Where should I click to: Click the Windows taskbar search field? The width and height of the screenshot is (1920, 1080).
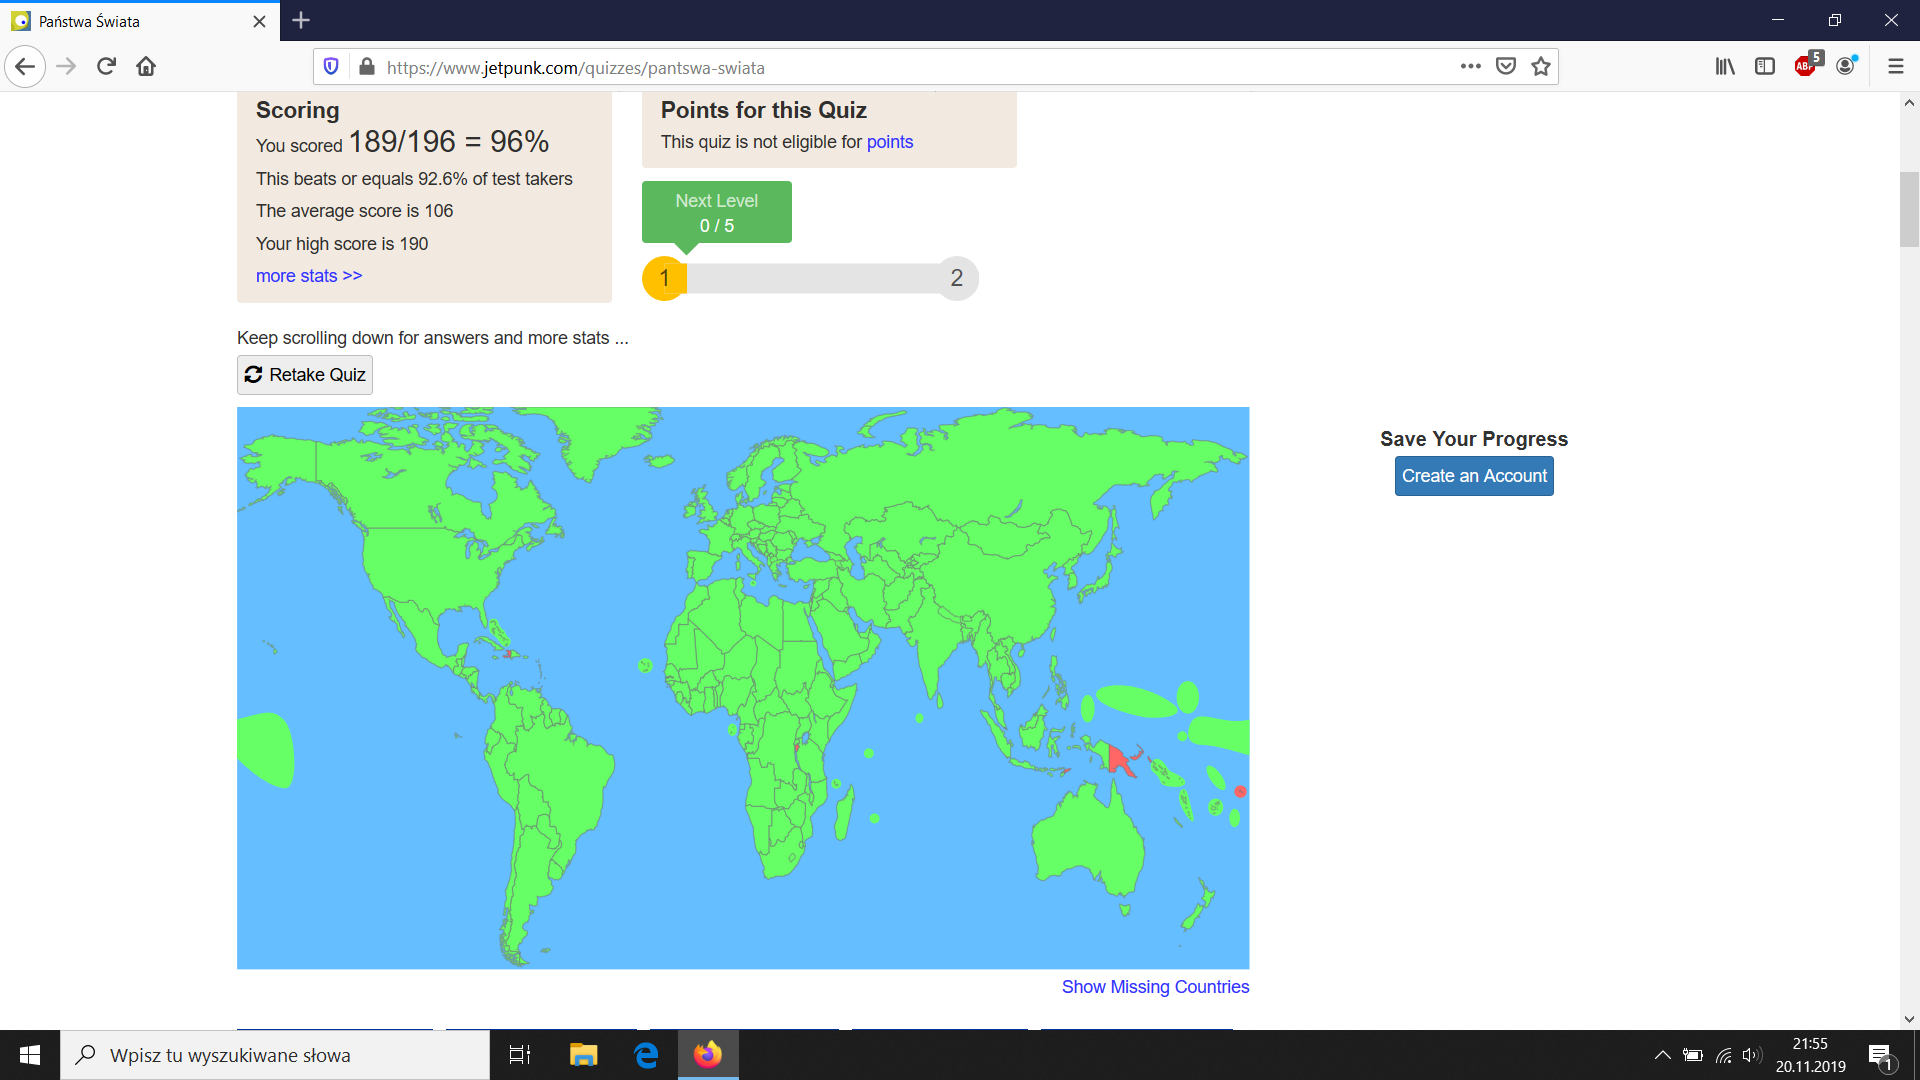275,1055
